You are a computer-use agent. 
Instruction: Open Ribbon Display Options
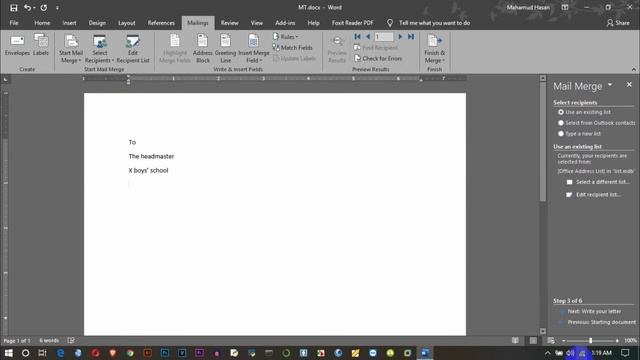pyautogui.click(x=564, y=7)
